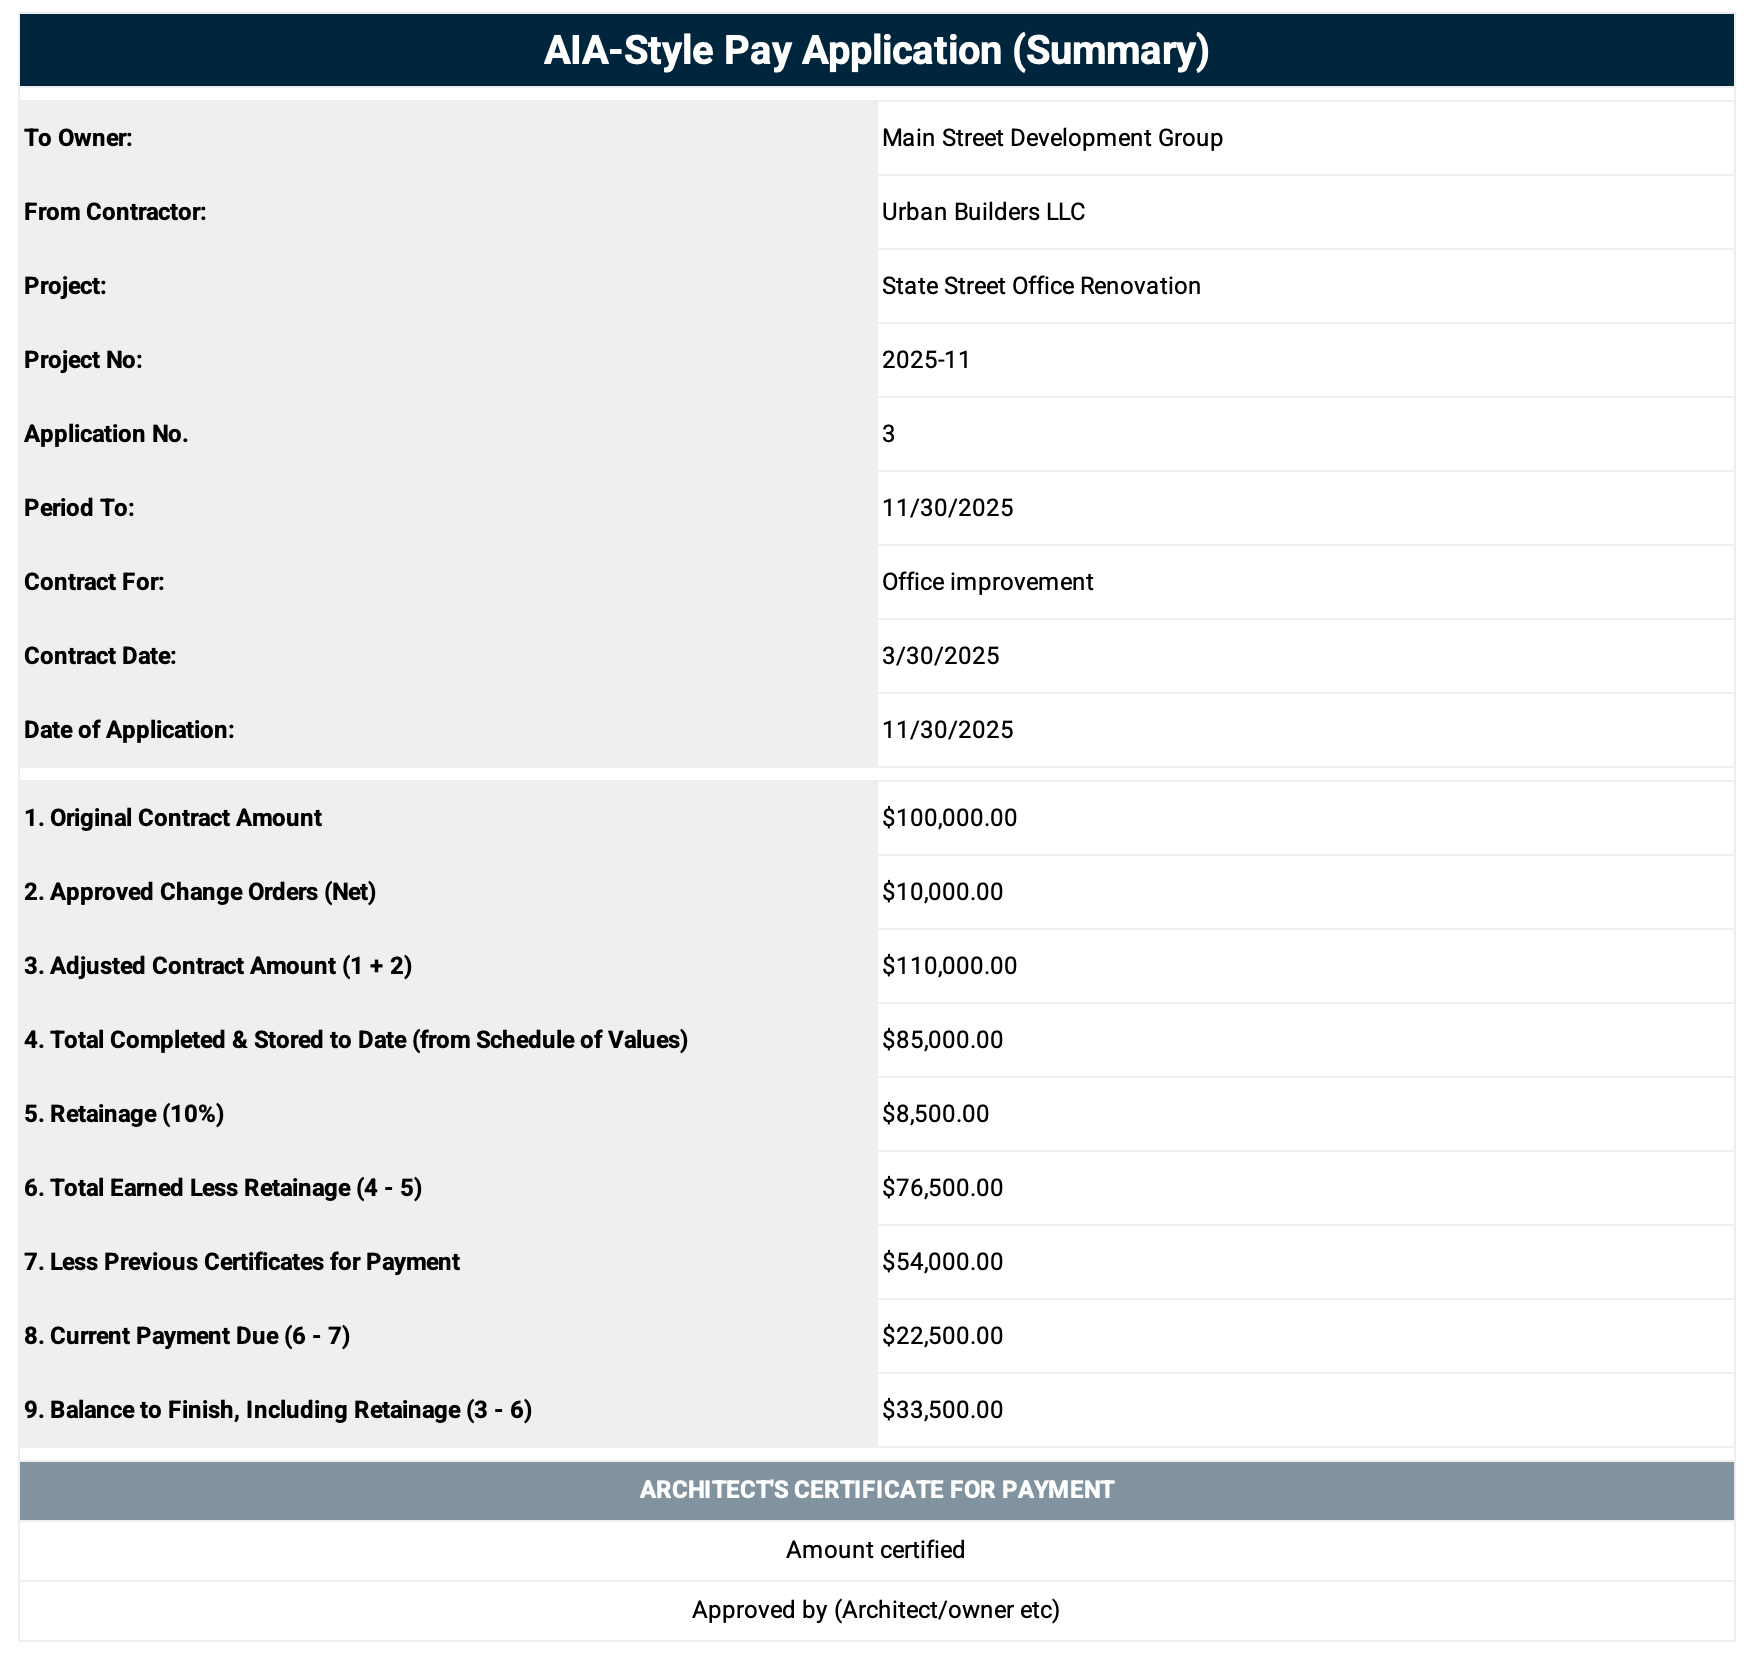Click the Adjusted Contract Amount row label
The height and width of the screenshot is (1658, 1750).
tap(221, 966)
